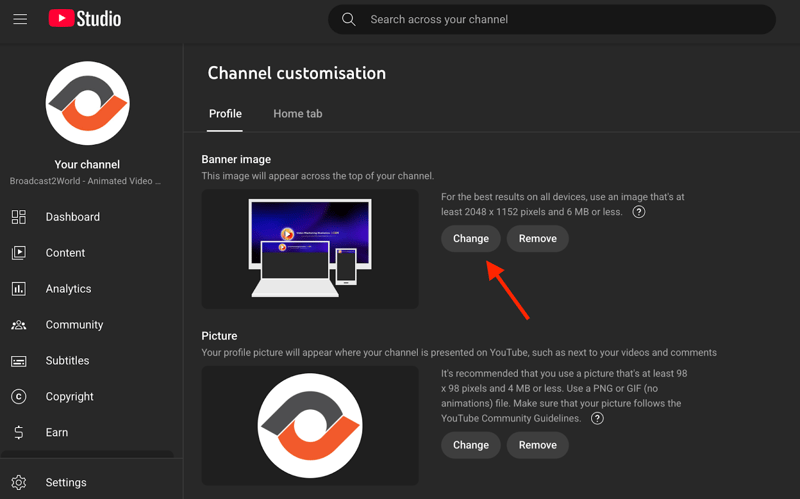The width and height of the screenshot is (800, 499).
Task: Open Dashboard from the sidebar
Action: [72, 217]
